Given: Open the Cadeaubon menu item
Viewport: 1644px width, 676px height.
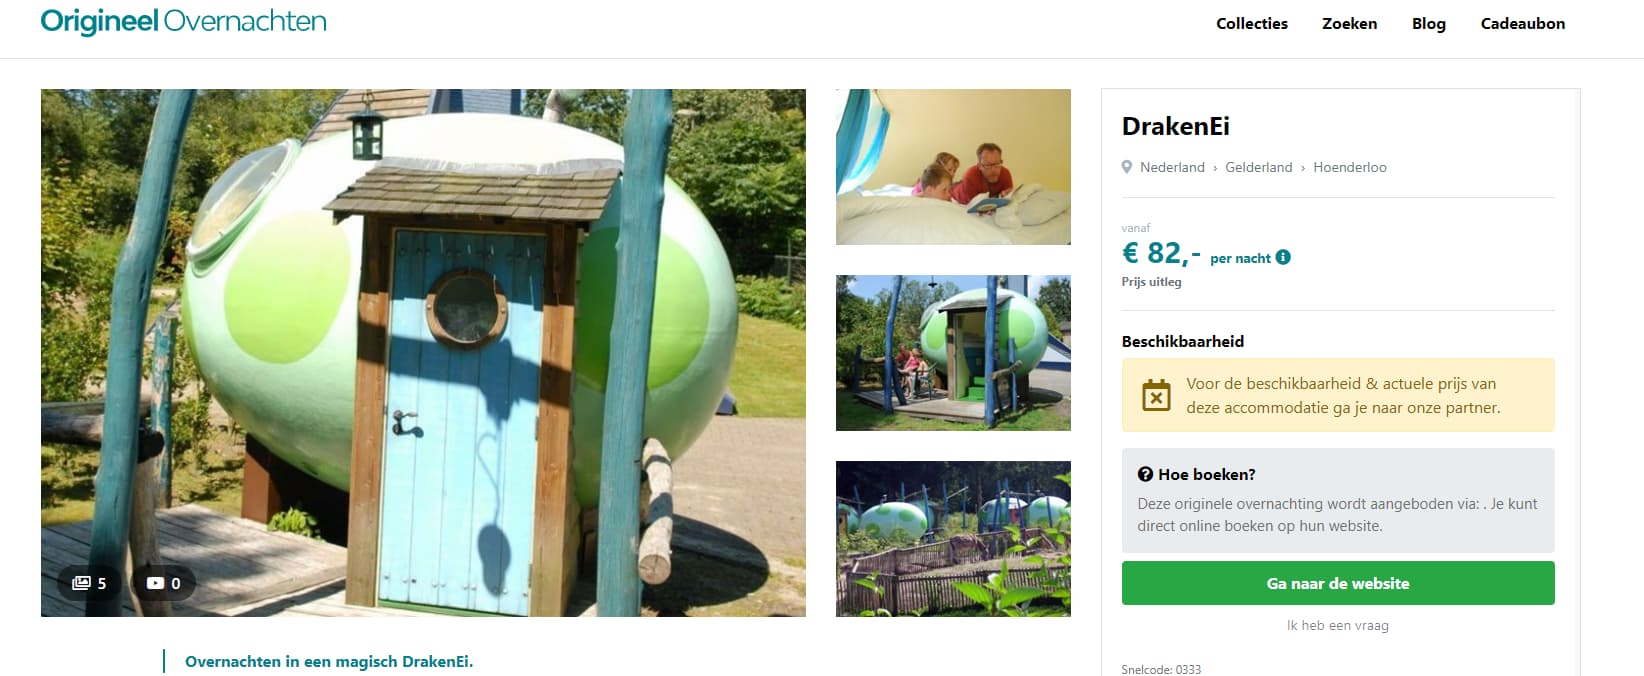Looking at the screenshot, I should 1523,23.
